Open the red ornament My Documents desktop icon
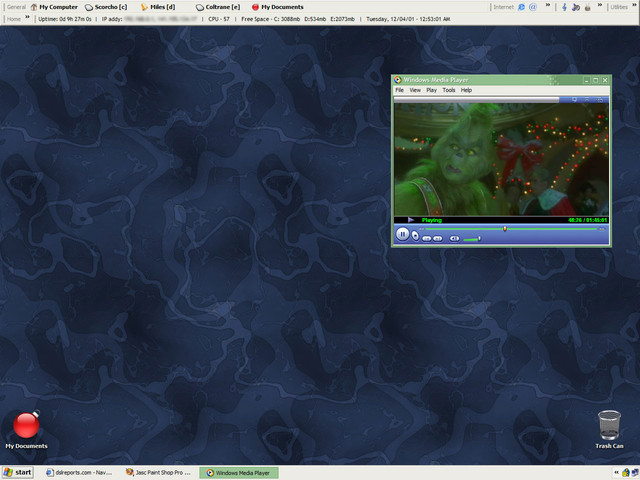Viewport: 640px width, 480px height. pyautogui.click(x=26, y=429)
